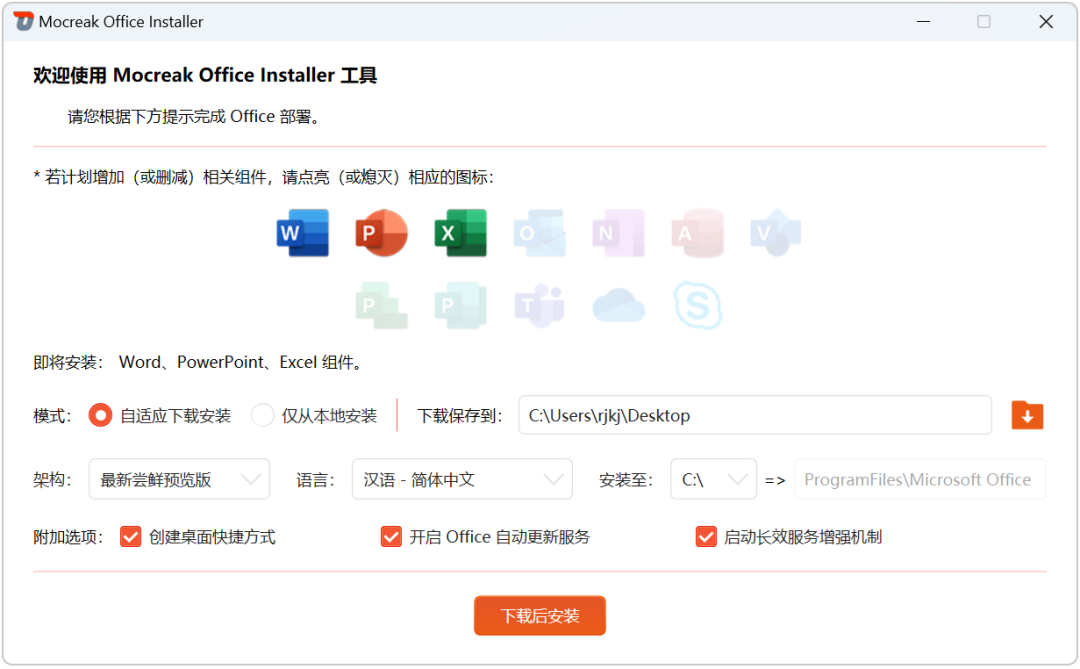Click the 下载后安装 button
This screenshot has width=1080, height=669.
point(540,616)
